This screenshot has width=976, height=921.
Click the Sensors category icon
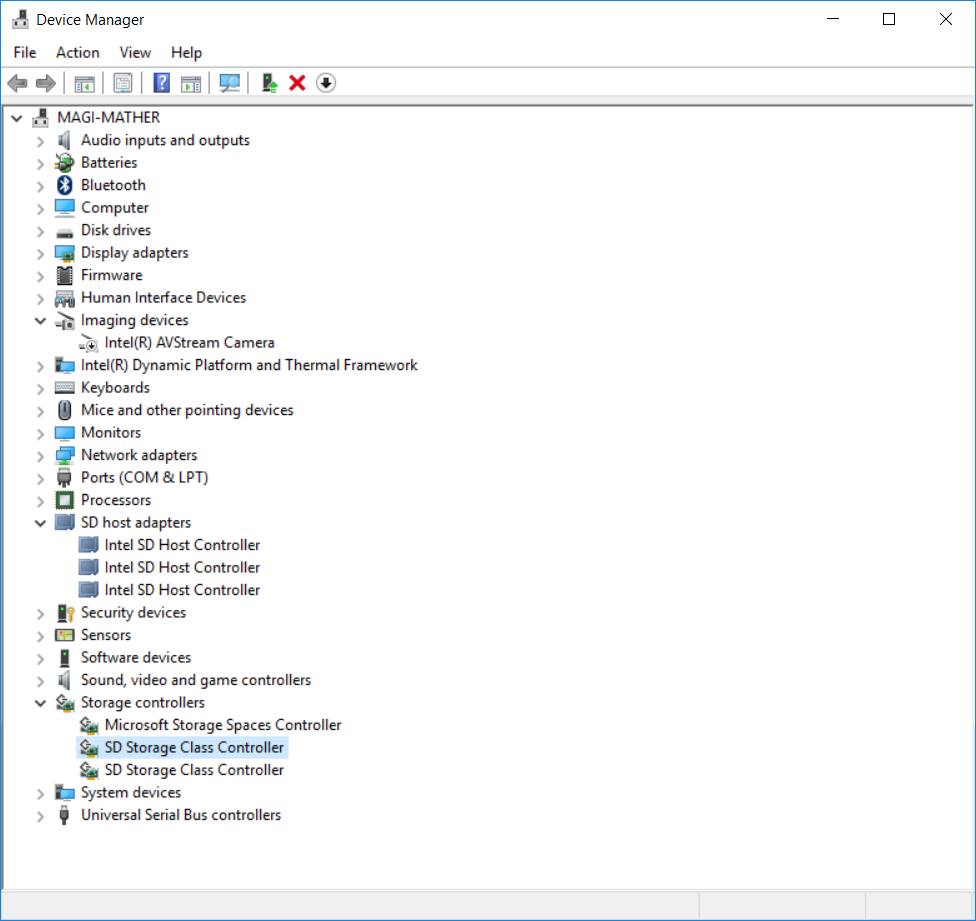(64, 635)
